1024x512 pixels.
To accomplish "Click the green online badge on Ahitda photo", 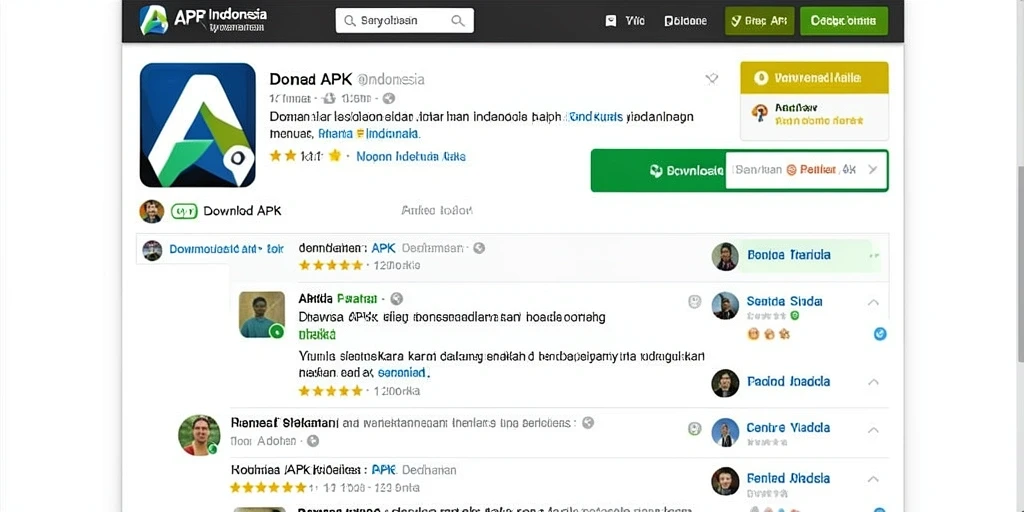I will pos(277,331).
